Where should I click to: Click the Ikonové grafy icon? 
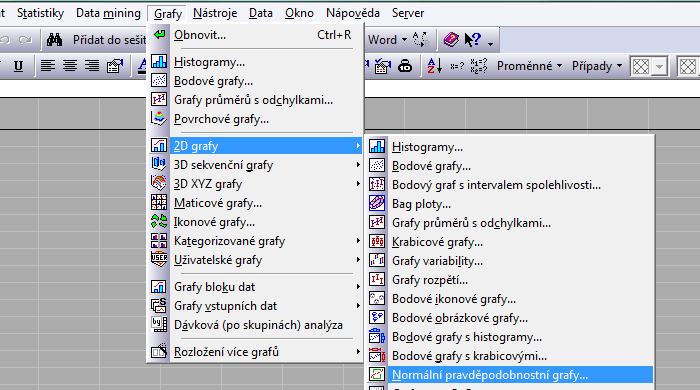pyautogui.click(x=159, y=221)
